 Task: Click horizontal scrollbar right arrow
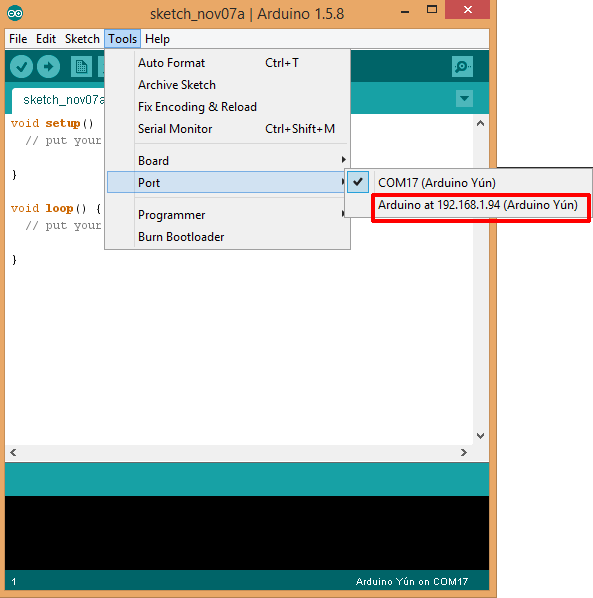click(464, 452)
